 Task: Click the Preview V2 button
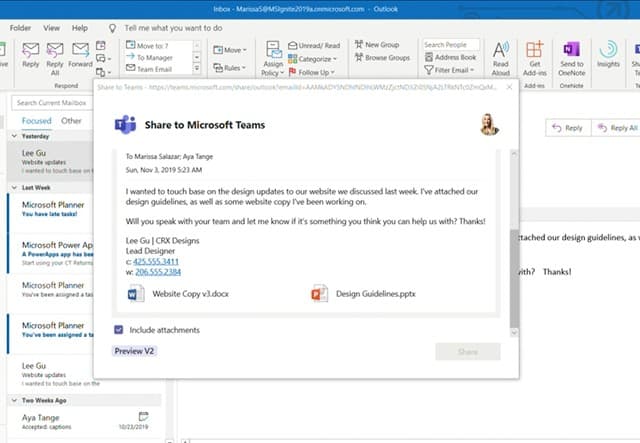pyautogui.click(x=134, y=351)
